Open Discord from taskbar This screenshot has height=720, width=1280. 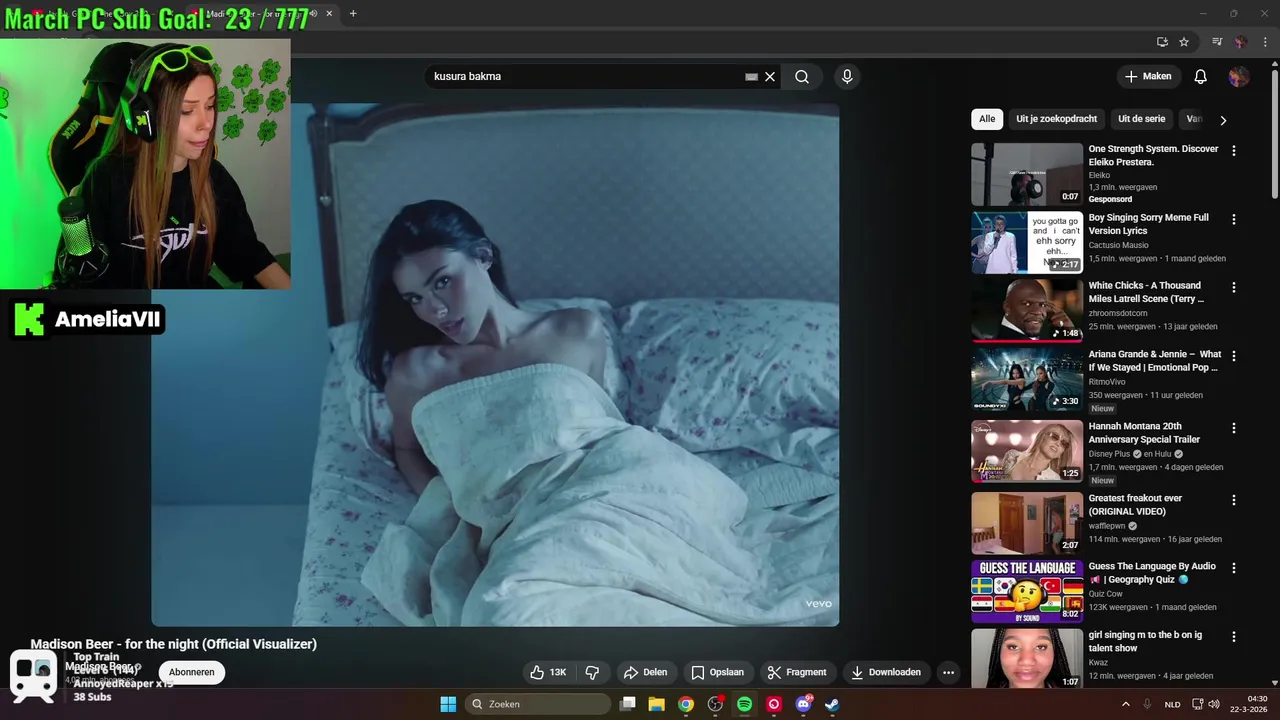pos(803,704)
